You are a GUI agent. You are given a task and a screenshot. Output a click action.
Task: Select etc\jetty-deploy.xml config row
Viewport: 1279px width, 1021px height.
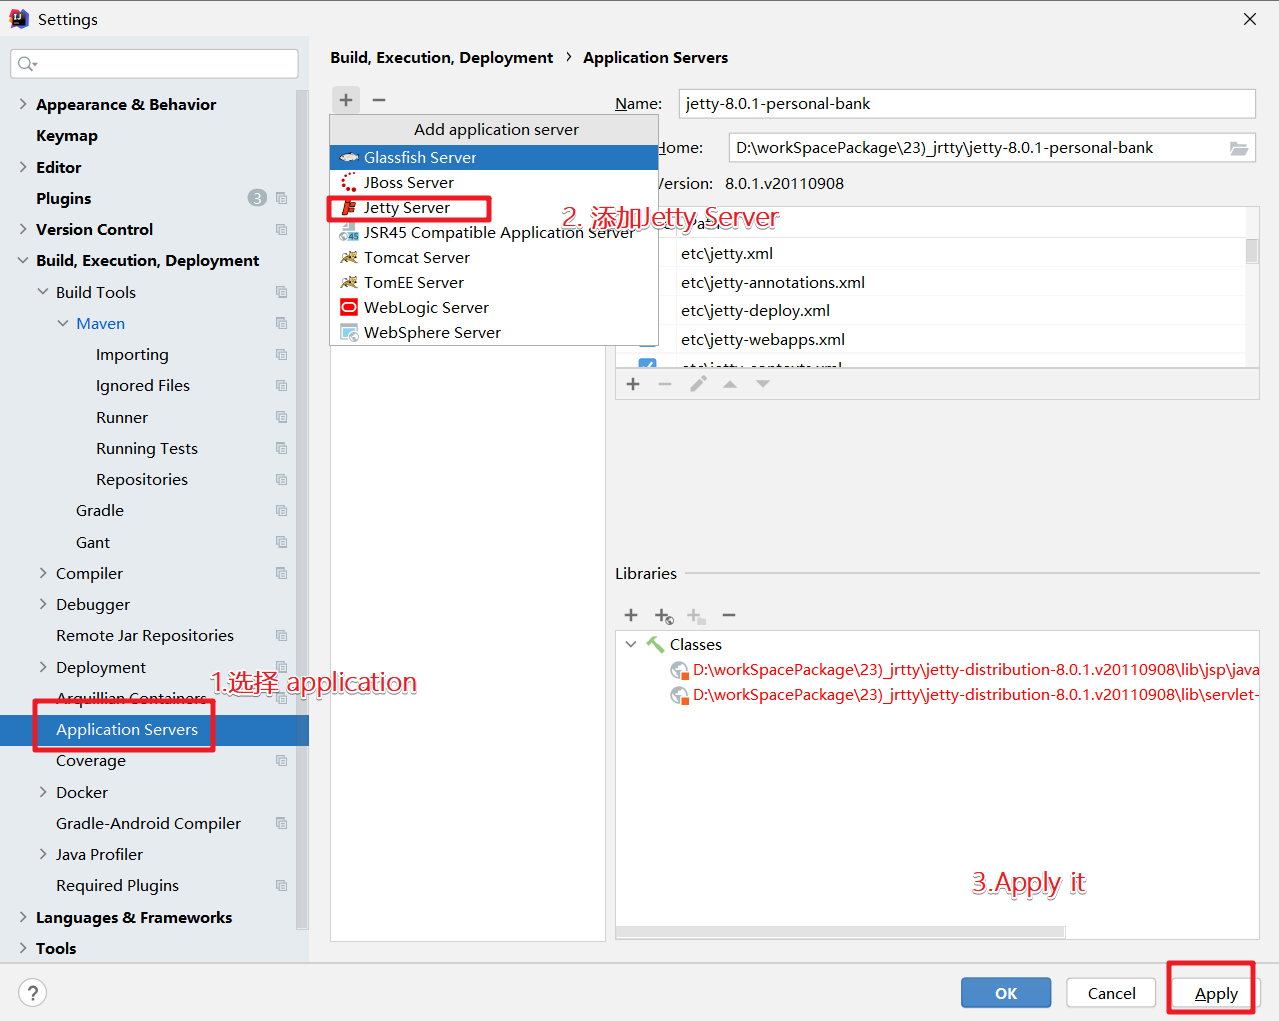click(930, 310)
